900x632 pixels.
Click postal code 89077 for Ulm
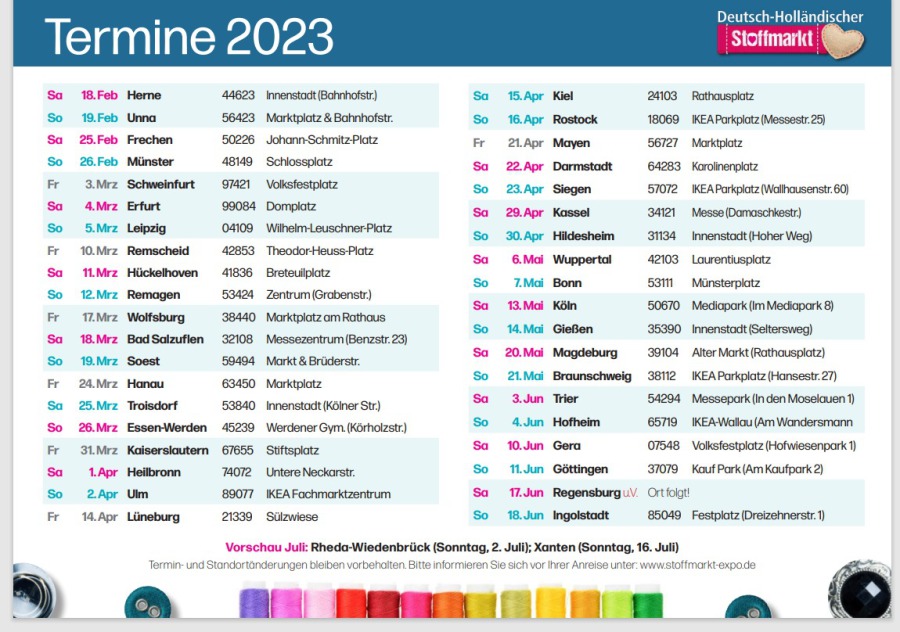coord(237,494)
